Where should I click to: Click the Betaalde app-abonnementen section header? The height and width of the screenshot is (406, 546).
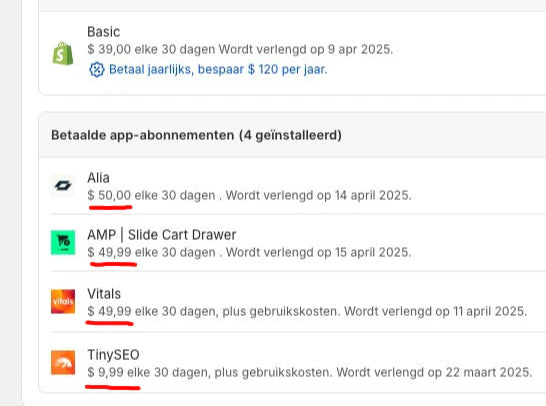tap(196, 135)
